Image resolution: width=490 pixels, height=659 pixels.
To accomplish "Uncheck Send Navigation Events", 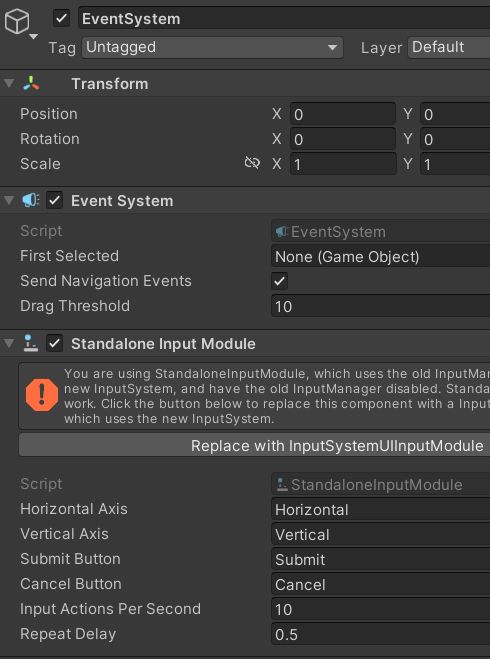I will point(279,281).
